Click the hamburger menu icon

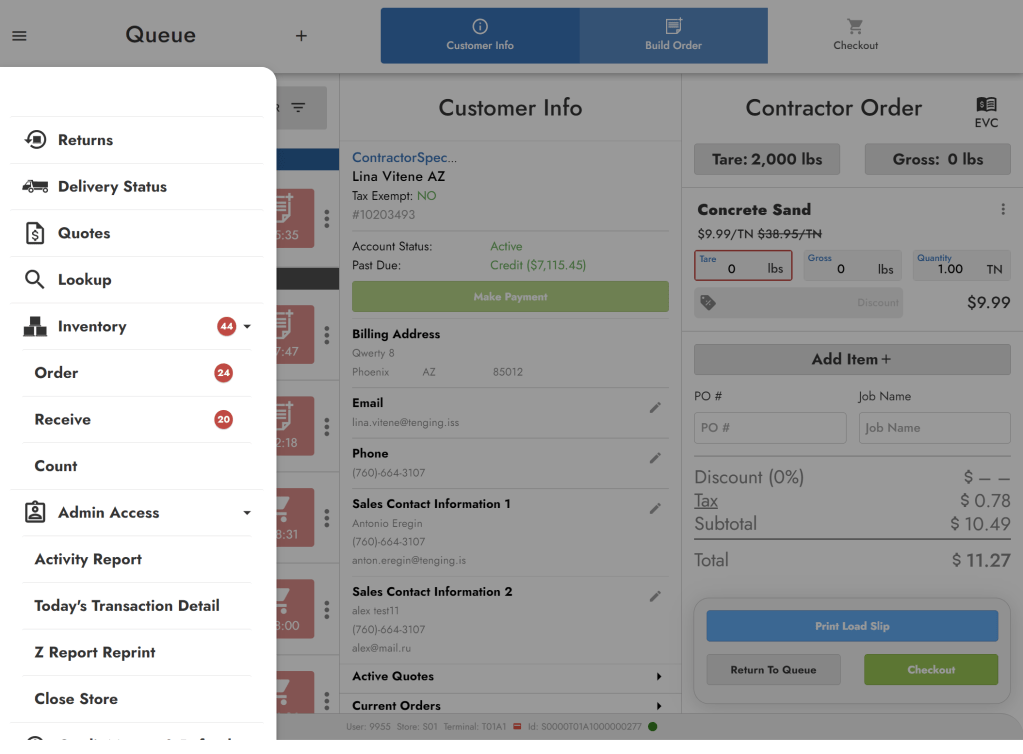(x=19, y=36)
